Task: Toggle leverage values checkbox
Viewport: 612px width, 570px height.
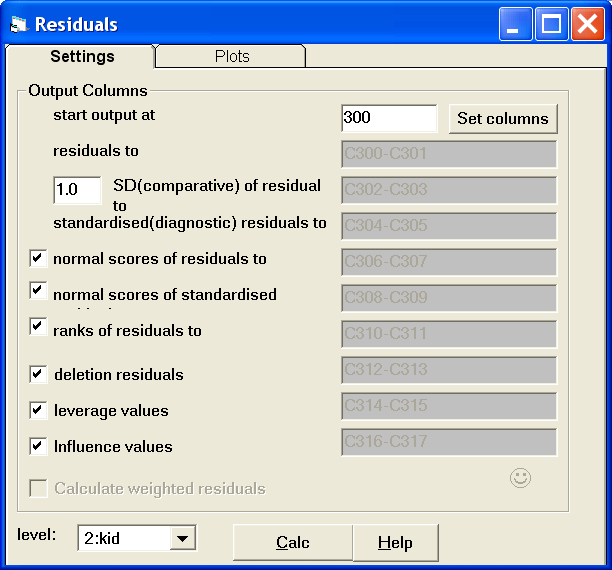Action: click(x=38, y=410)
